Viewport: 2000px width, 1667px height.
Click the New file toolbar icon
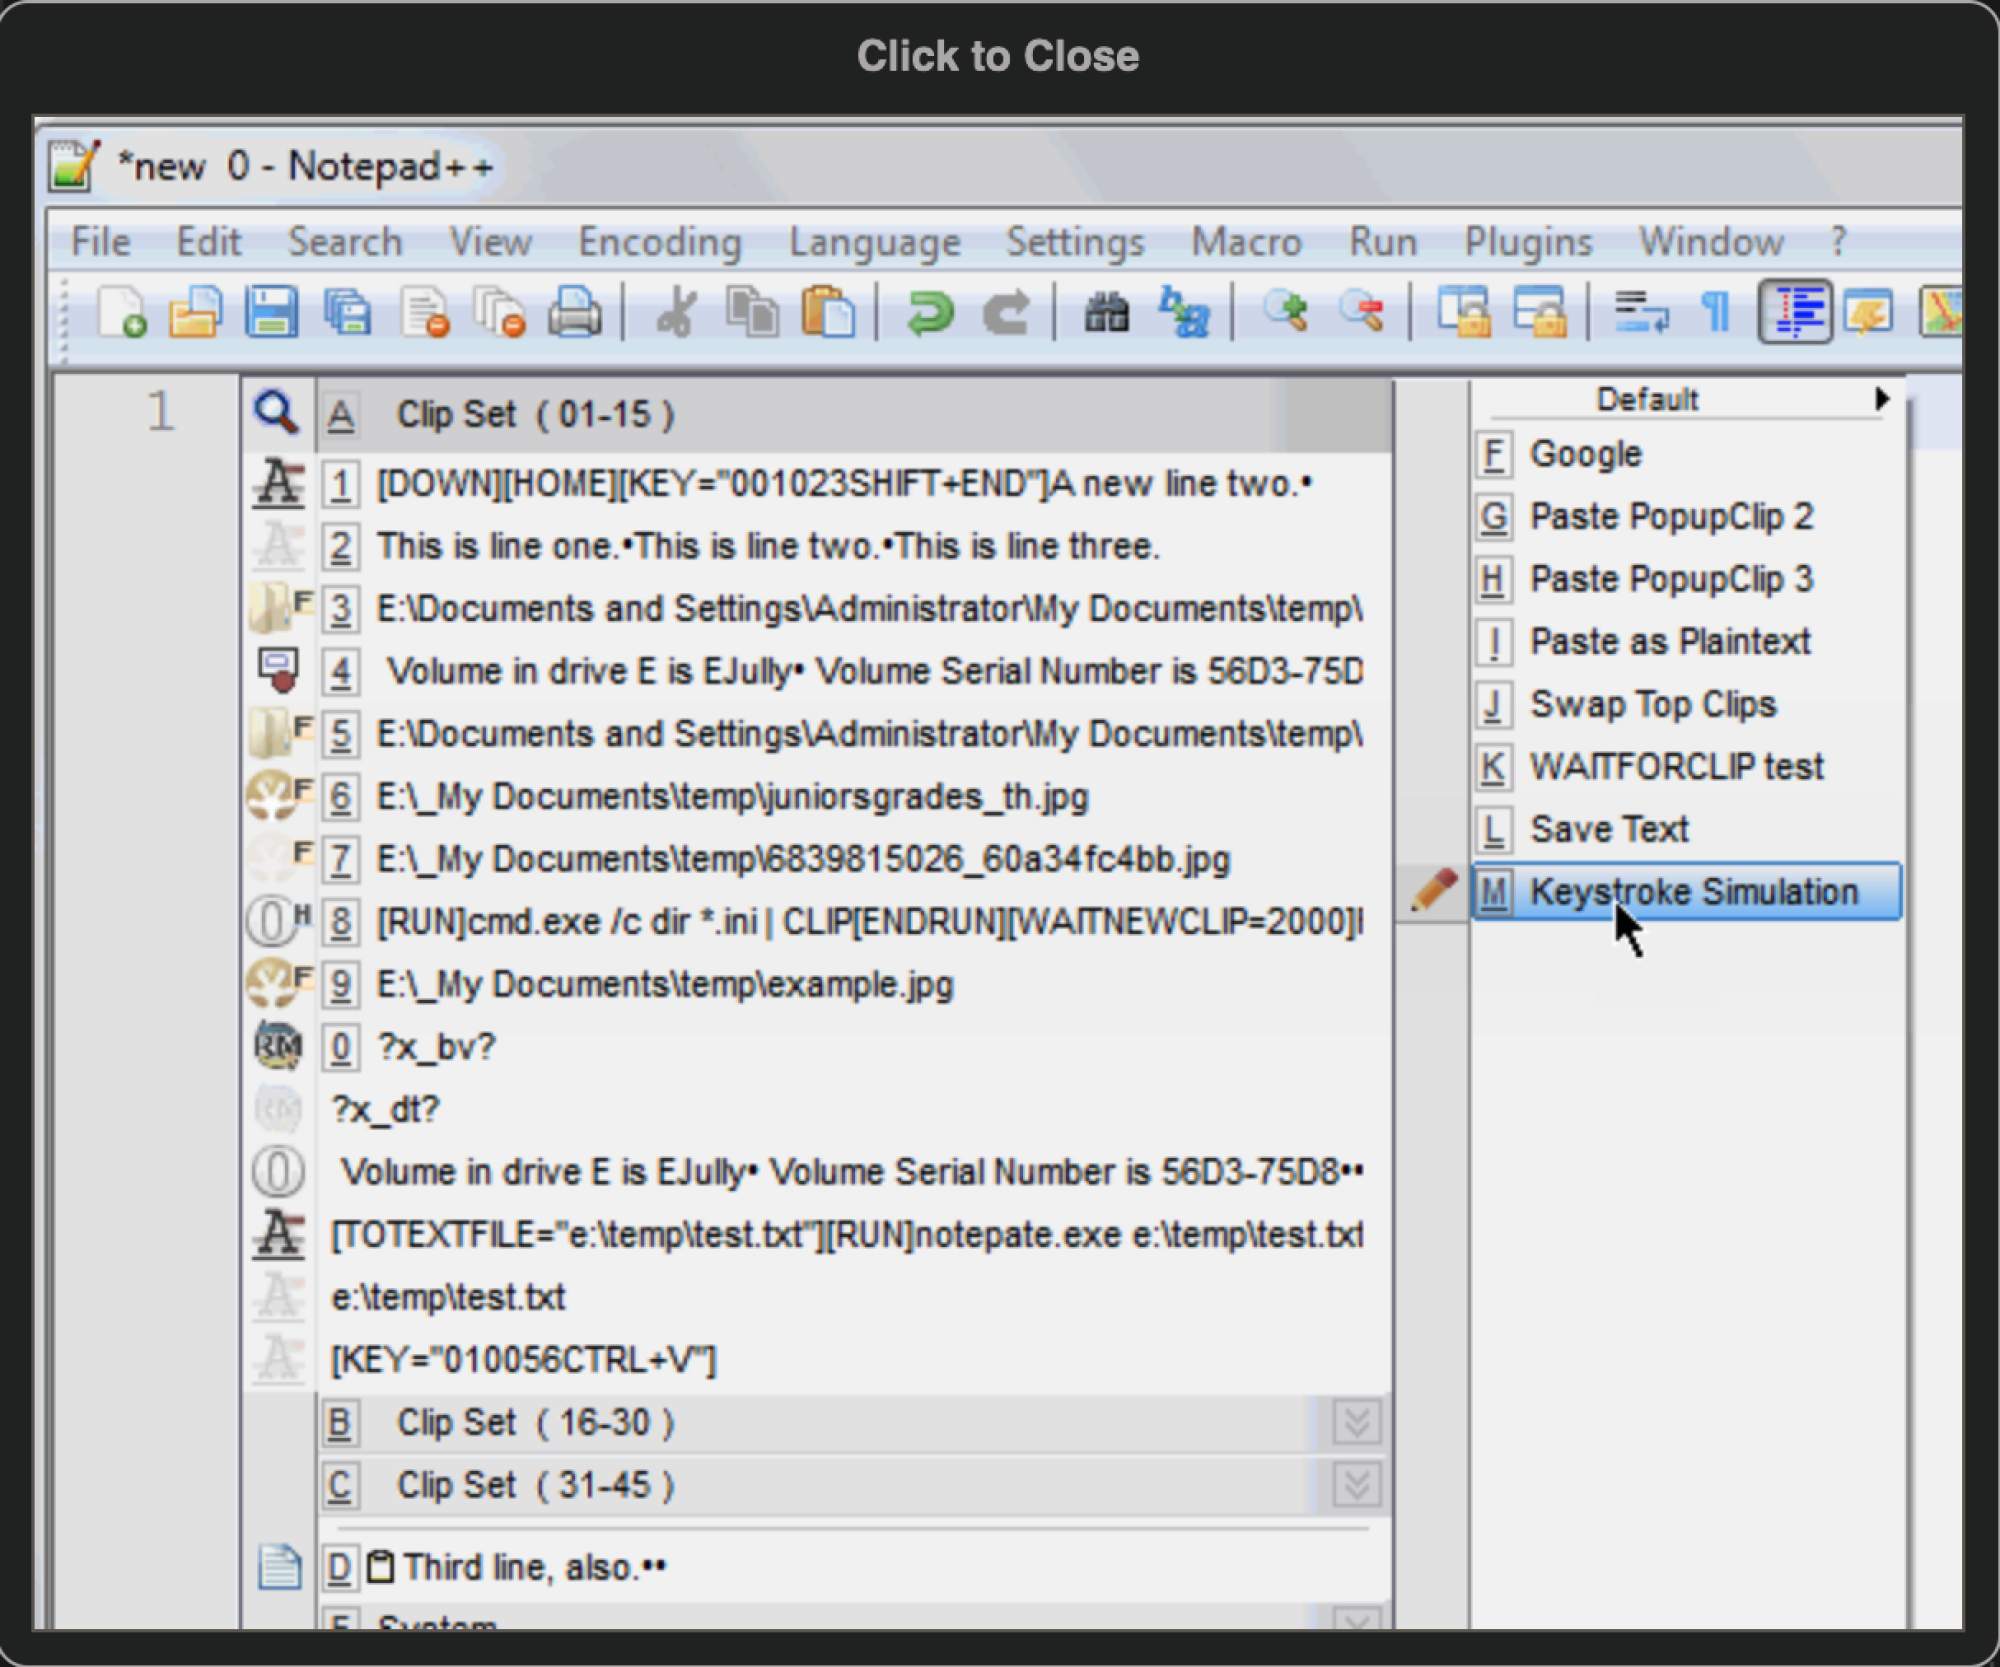click(122, 311)
